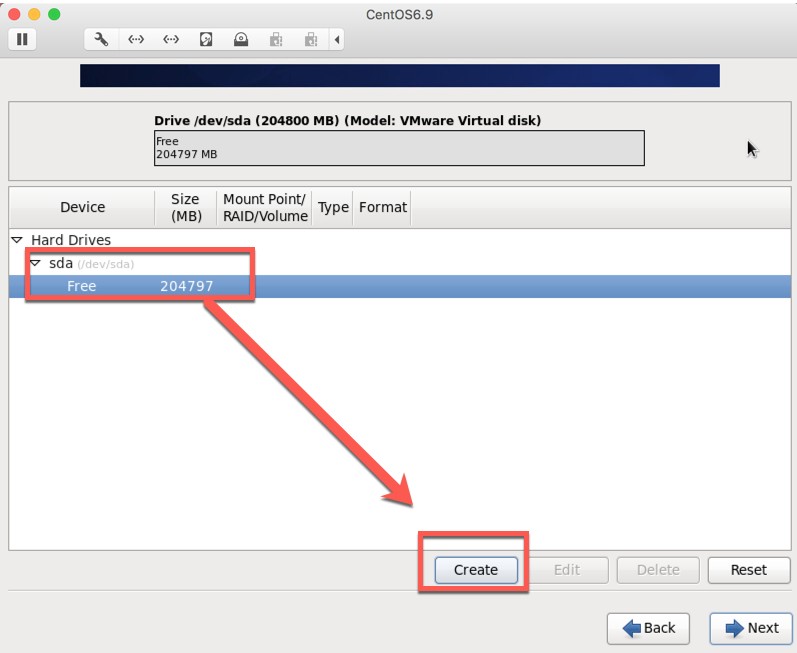Click the Free space bar in drive diagram
The height and width of the screenshot is (653, 797).
[398, 148]
